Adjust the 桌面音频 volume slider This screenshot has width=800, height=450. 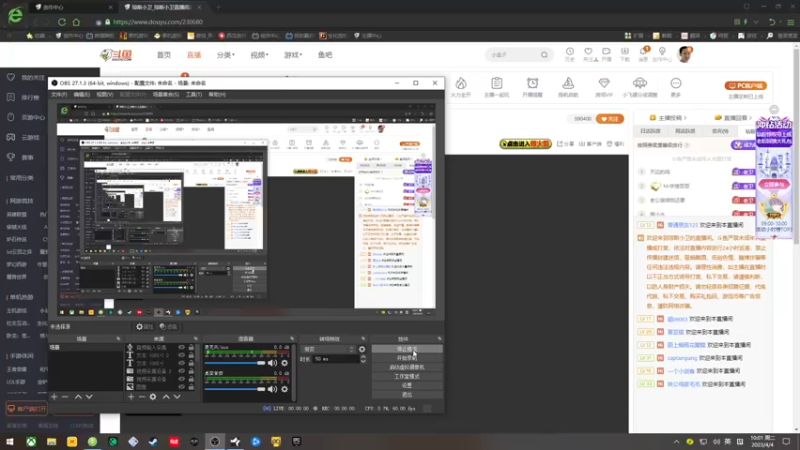tap(235, 389)
